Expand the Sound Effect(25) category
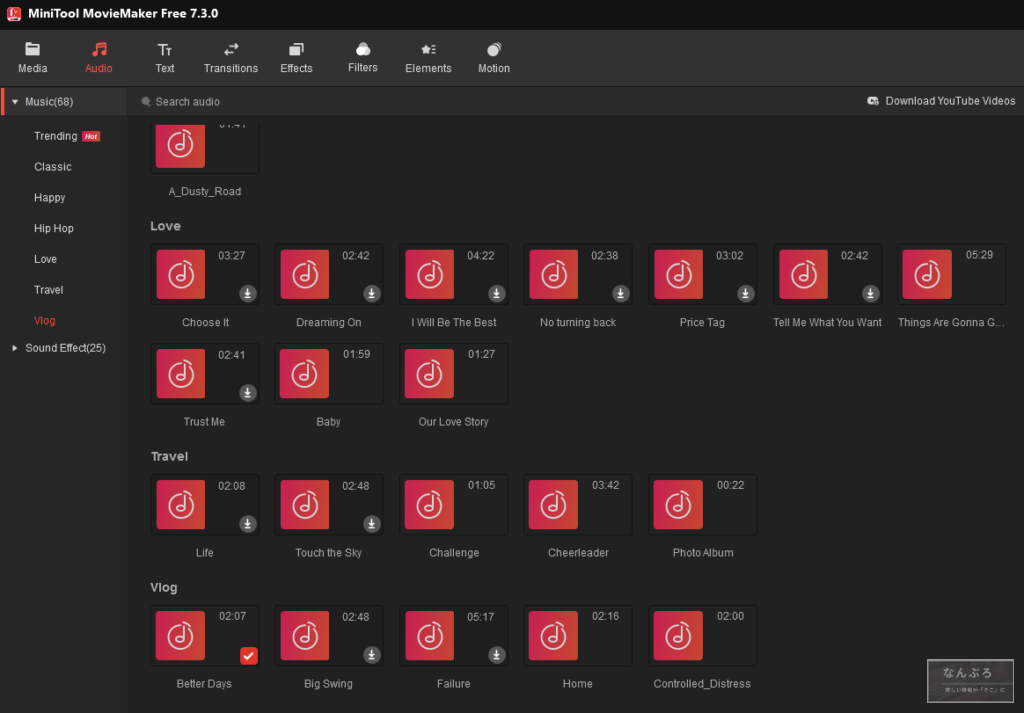 [15, 348]
